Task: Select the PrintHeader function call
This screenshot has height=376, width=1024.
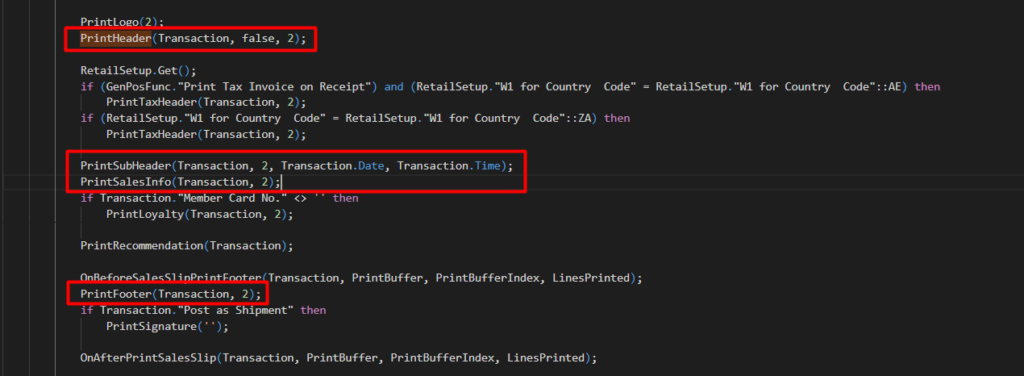Action: [193, 39]
